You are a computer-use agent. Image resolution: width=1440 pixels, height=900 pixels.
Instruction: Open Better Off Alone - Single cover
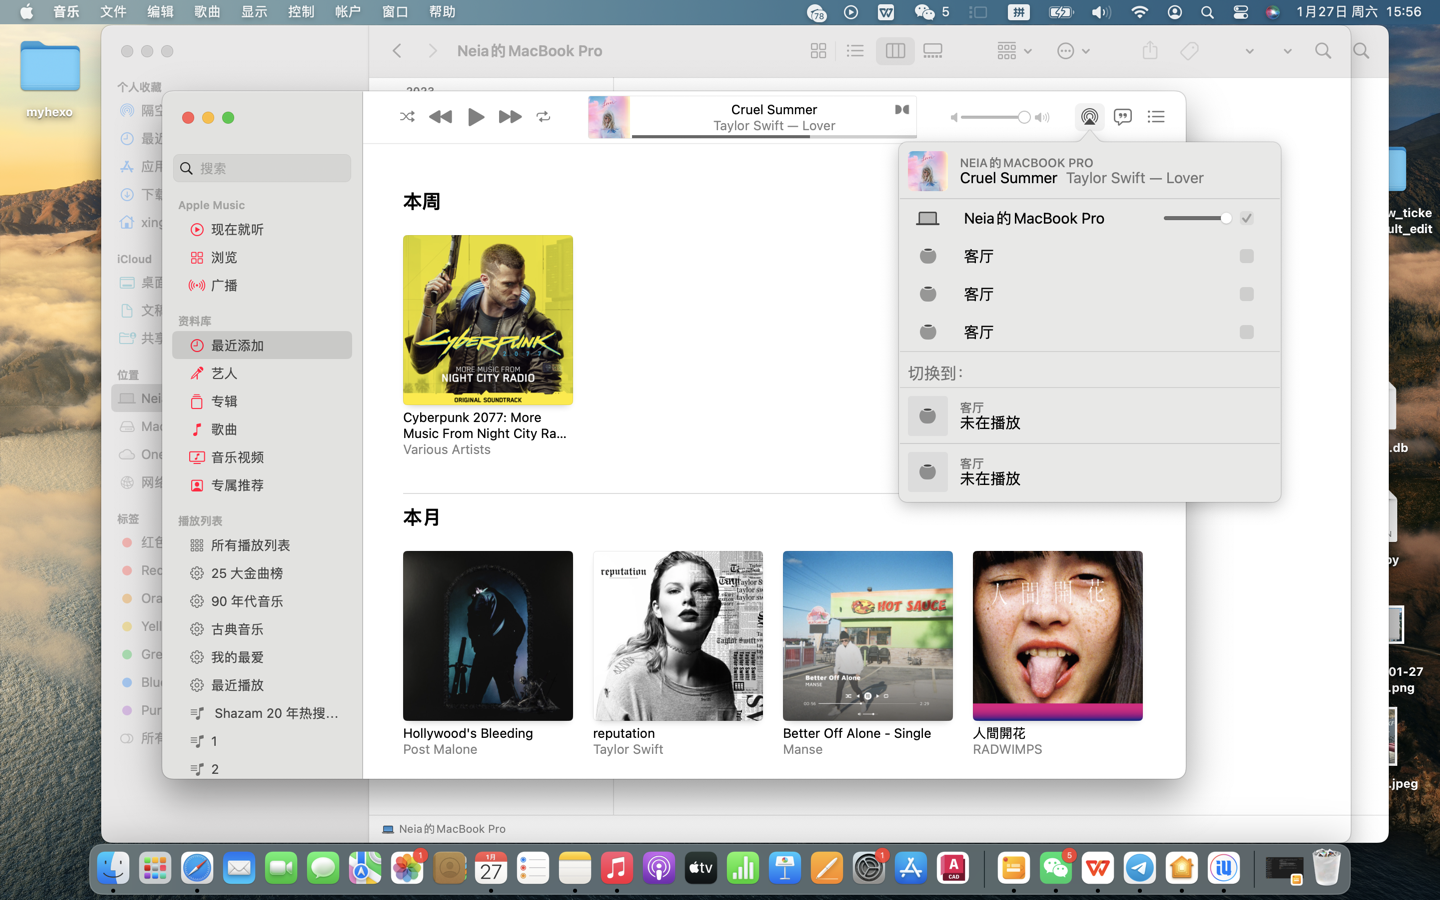868,636
